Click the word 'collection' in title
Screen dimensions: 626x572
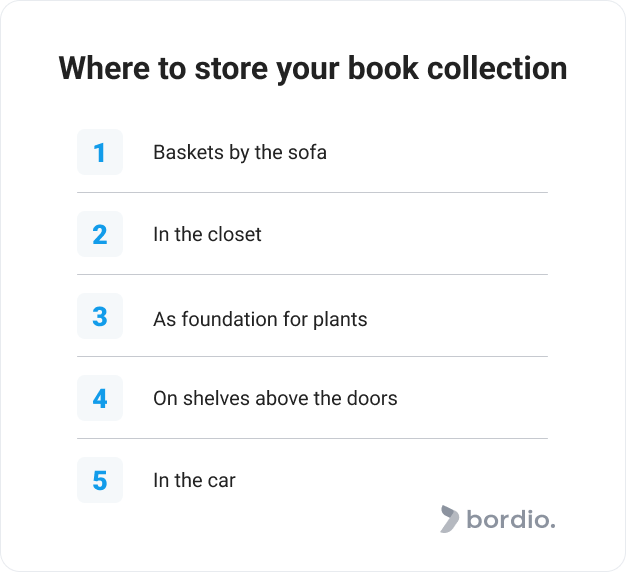tap(497, 68)
